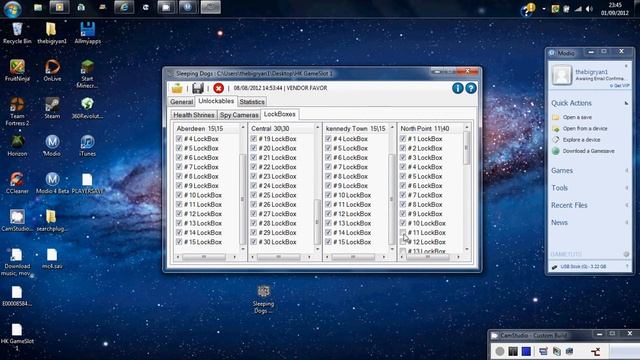Select LockBoxes sub-tab

click(280, 114)
